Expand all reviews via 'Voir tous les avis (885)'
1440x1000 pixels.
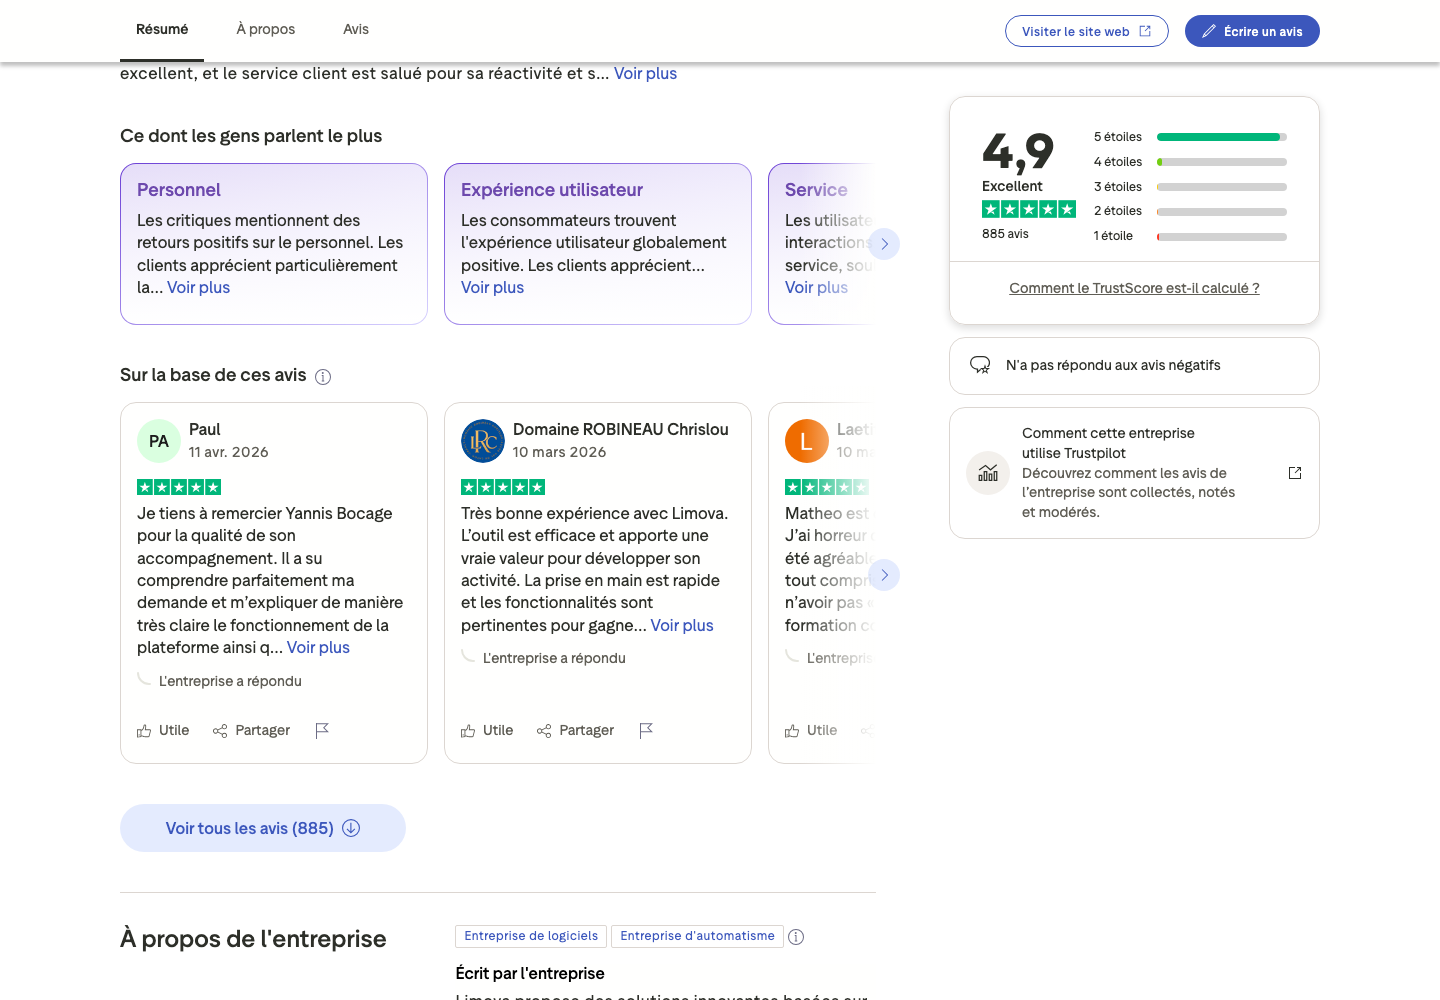coord(262,828)
